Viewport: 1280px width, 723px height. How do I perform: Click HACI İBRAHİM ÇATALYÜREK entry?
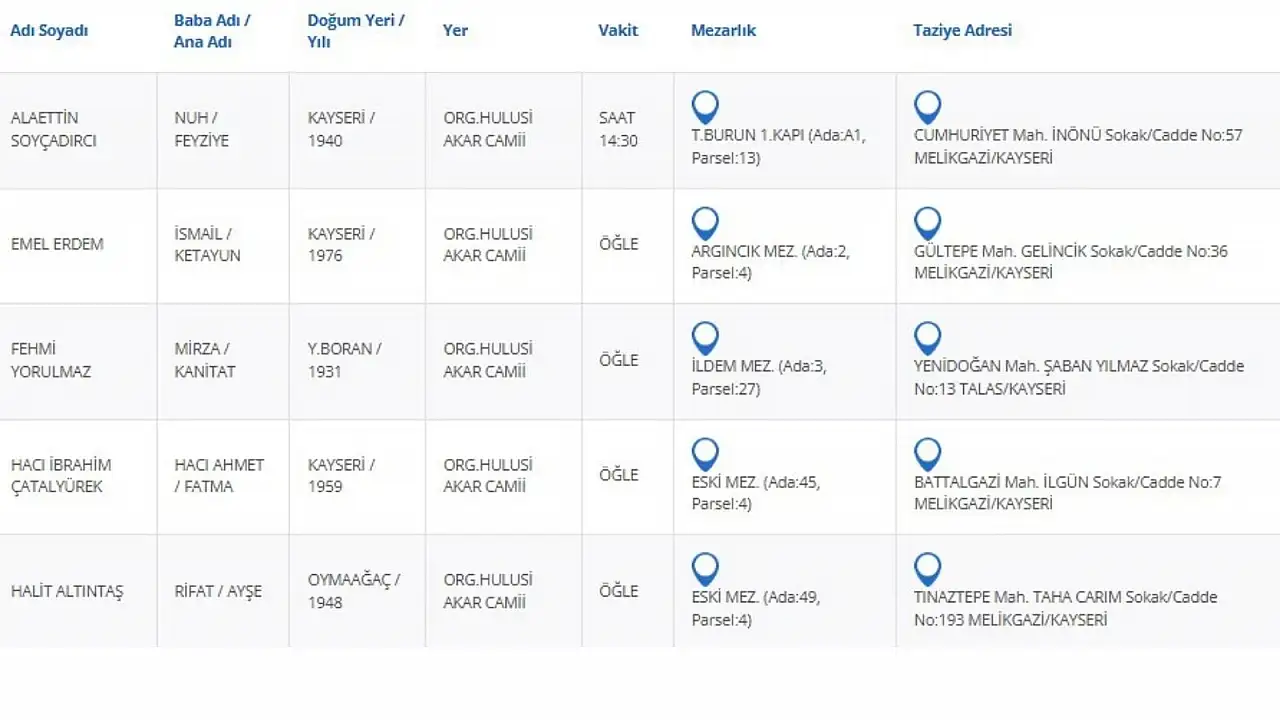[x=60, y=475]
